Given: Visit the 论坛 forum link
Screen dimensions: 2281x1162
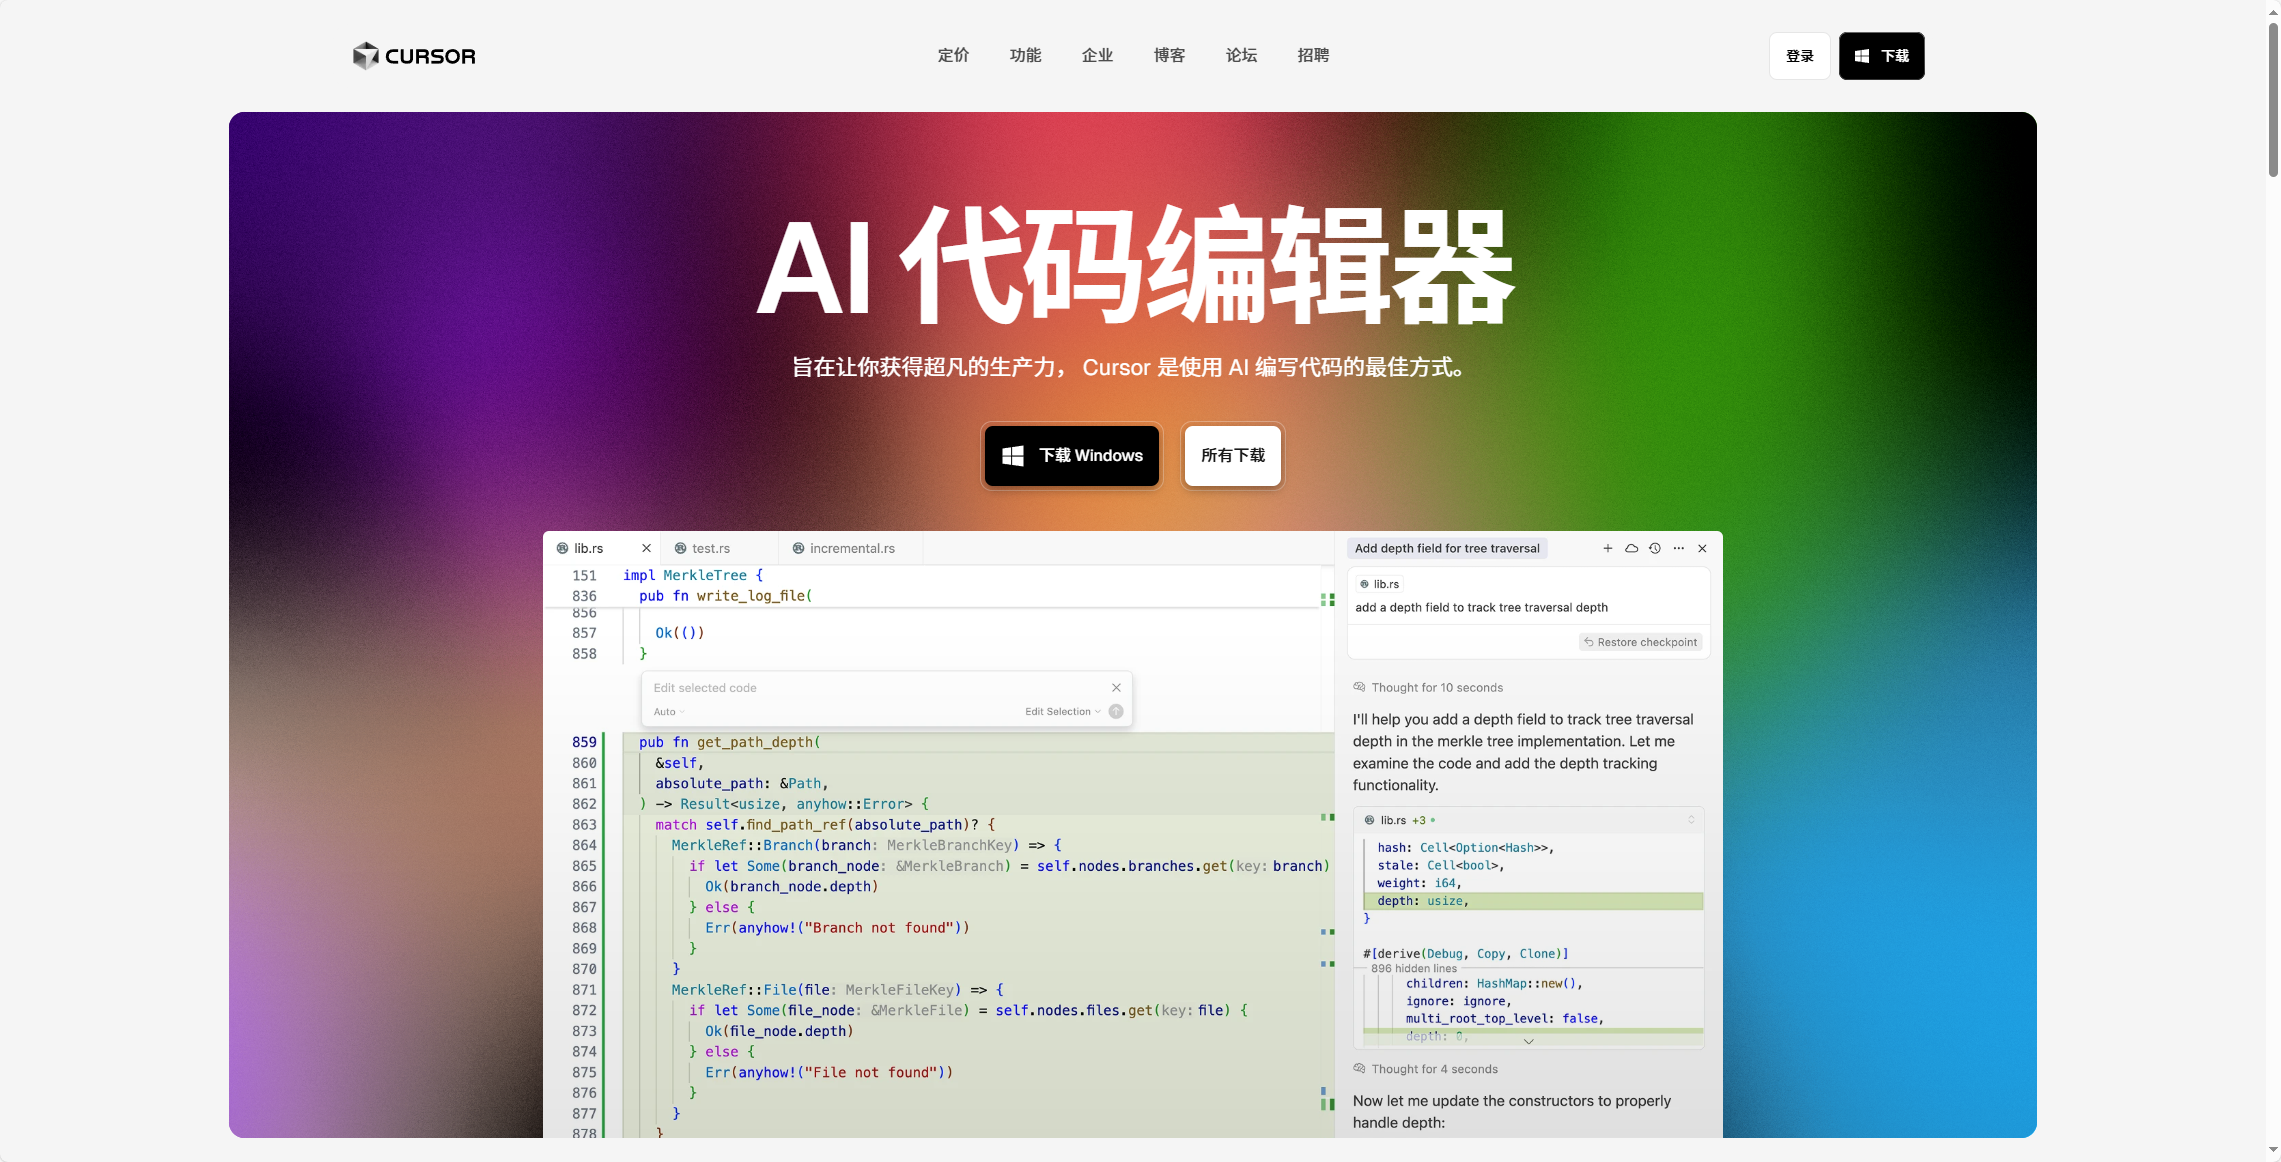Looking at the screenshot, I should click(x=1241, y=55).
